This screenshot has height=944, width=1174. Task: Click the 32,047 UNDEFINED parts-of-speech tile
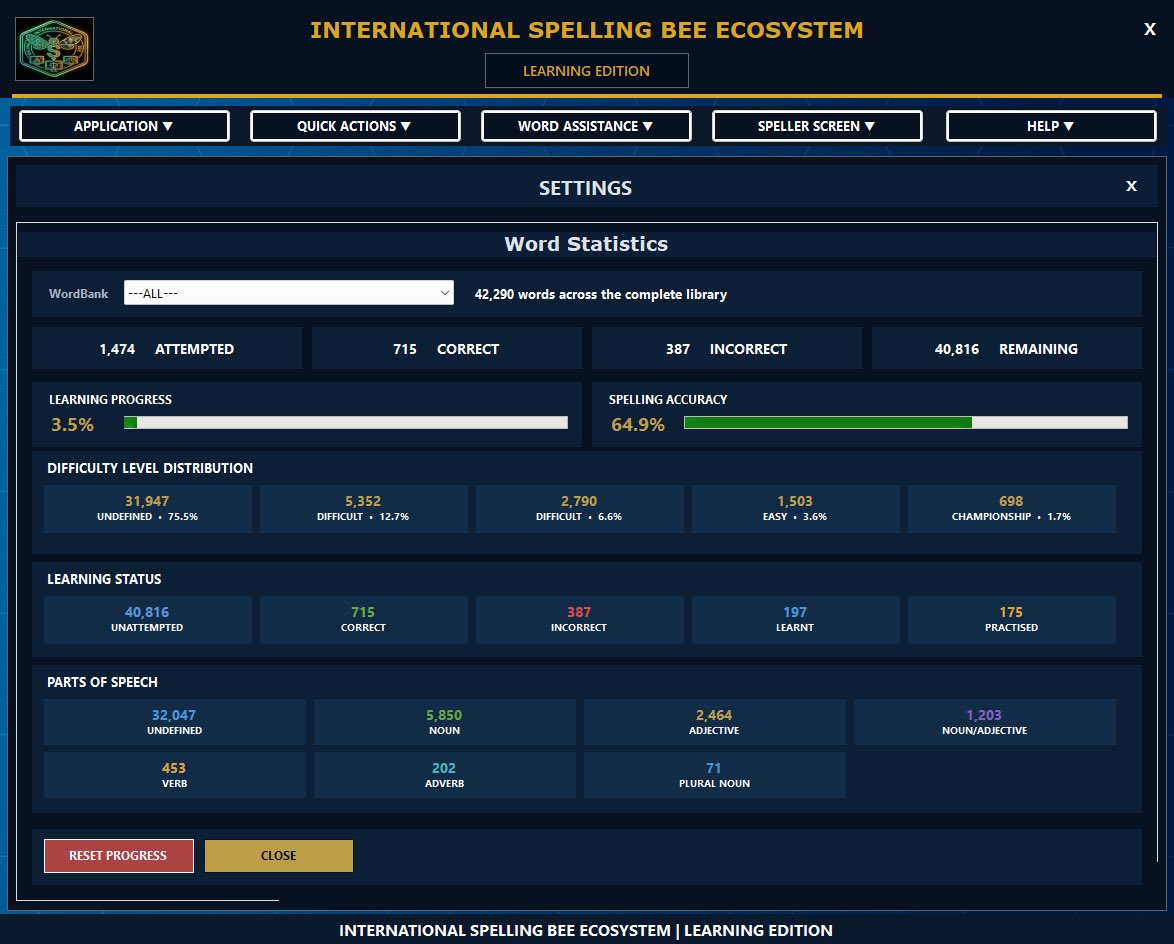pos(174,722)
